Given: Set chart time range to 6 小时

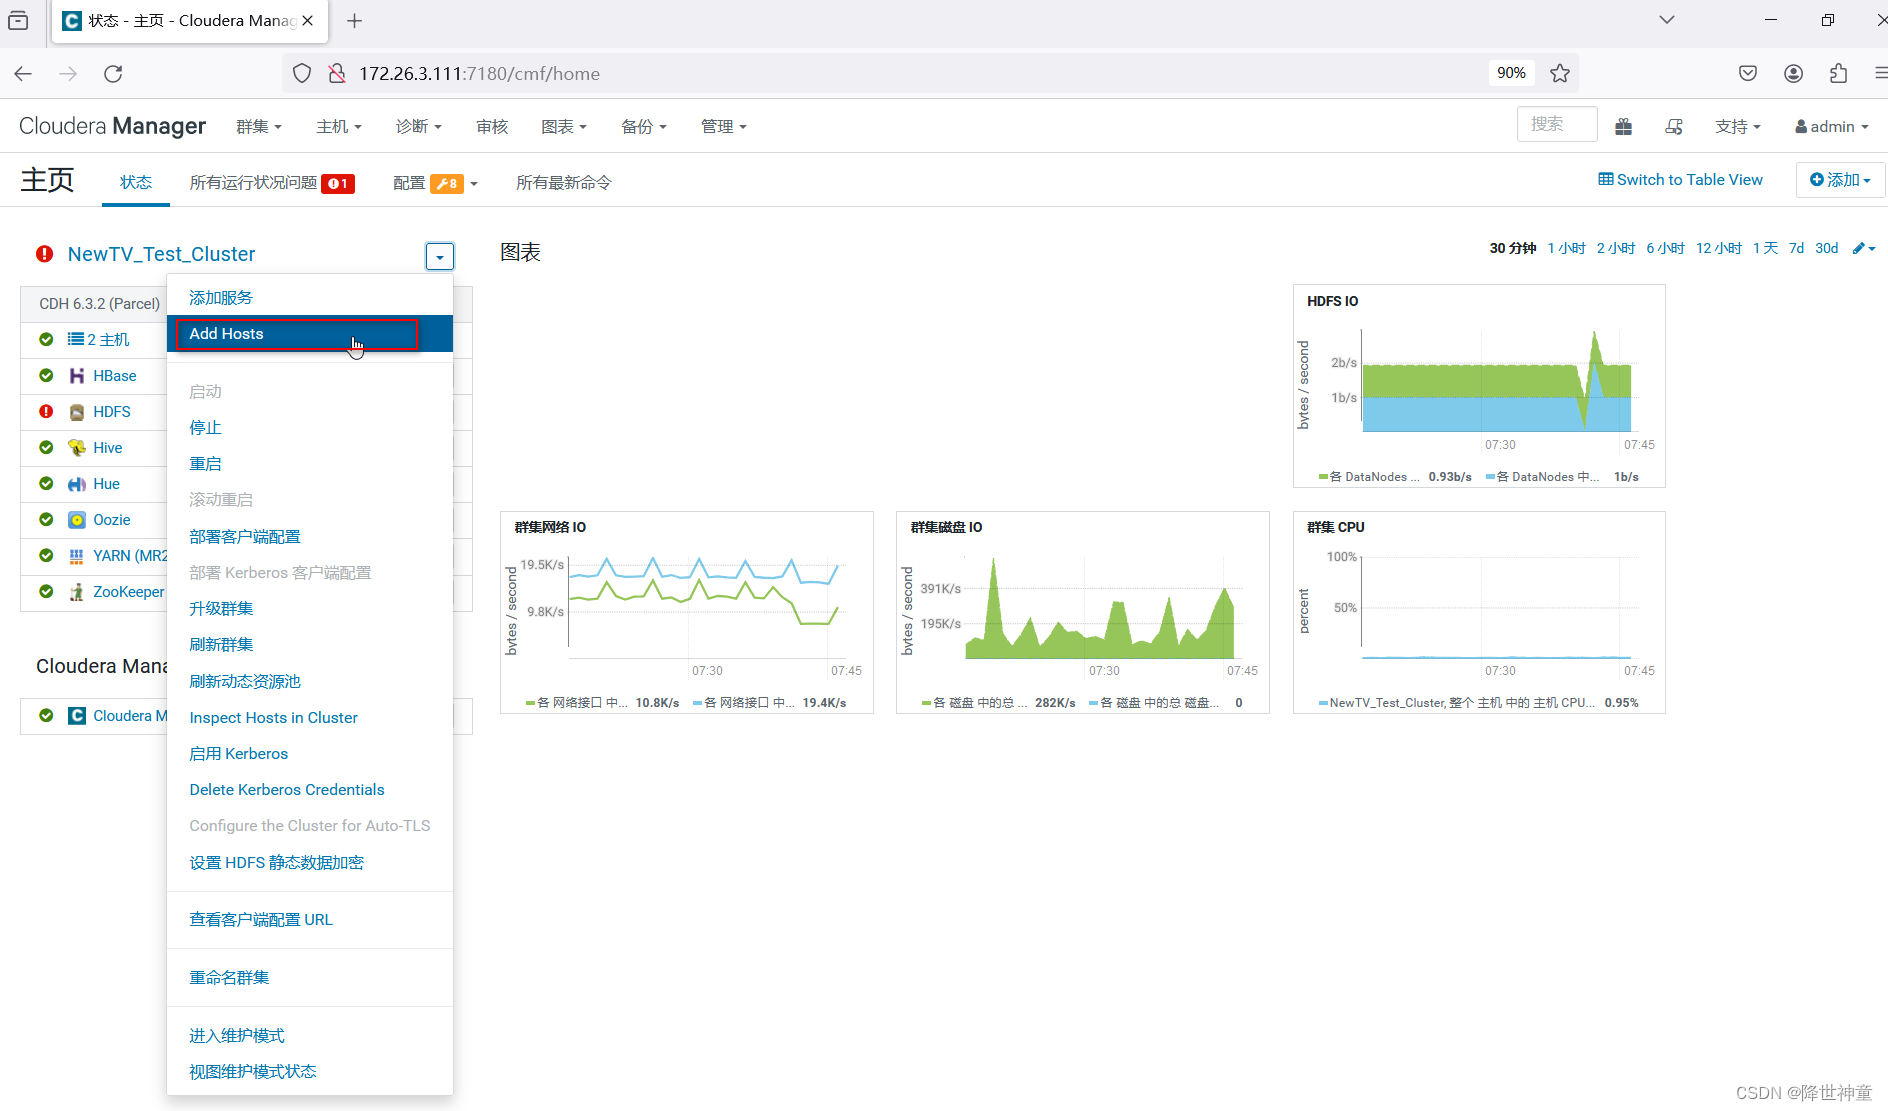Looking at the screenshot, I should click(1665, 248).
